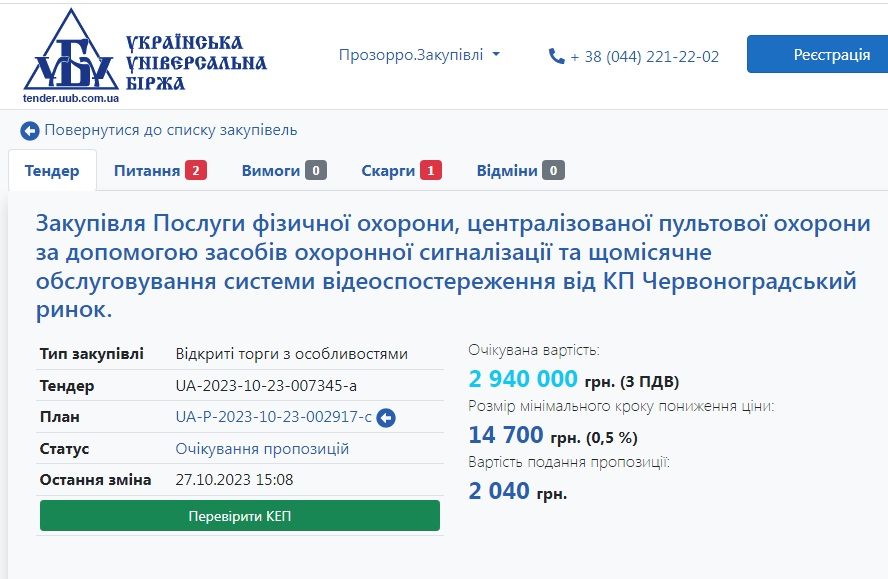The height and width of the screenshot is (579, 888).
Task: Collapse the Тендер details section
Action: pyautogui.click(x=52, y=170)
